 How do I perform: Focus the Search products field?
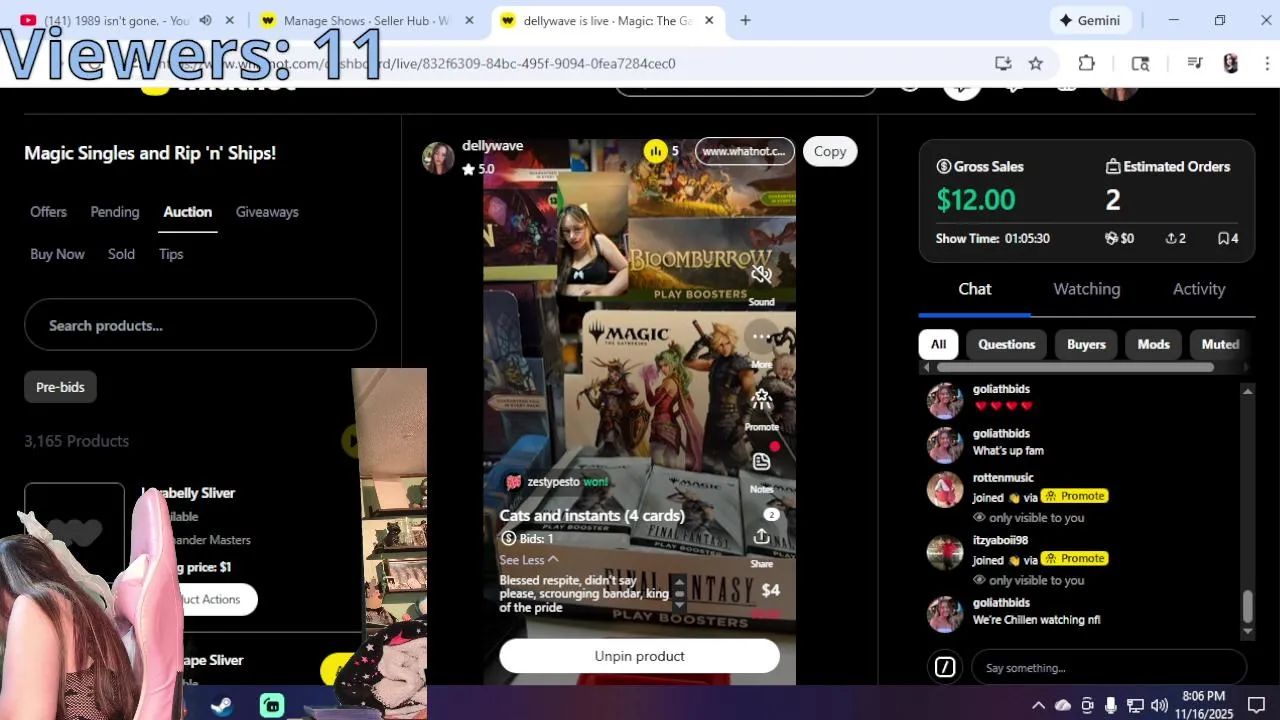point(200,325)
